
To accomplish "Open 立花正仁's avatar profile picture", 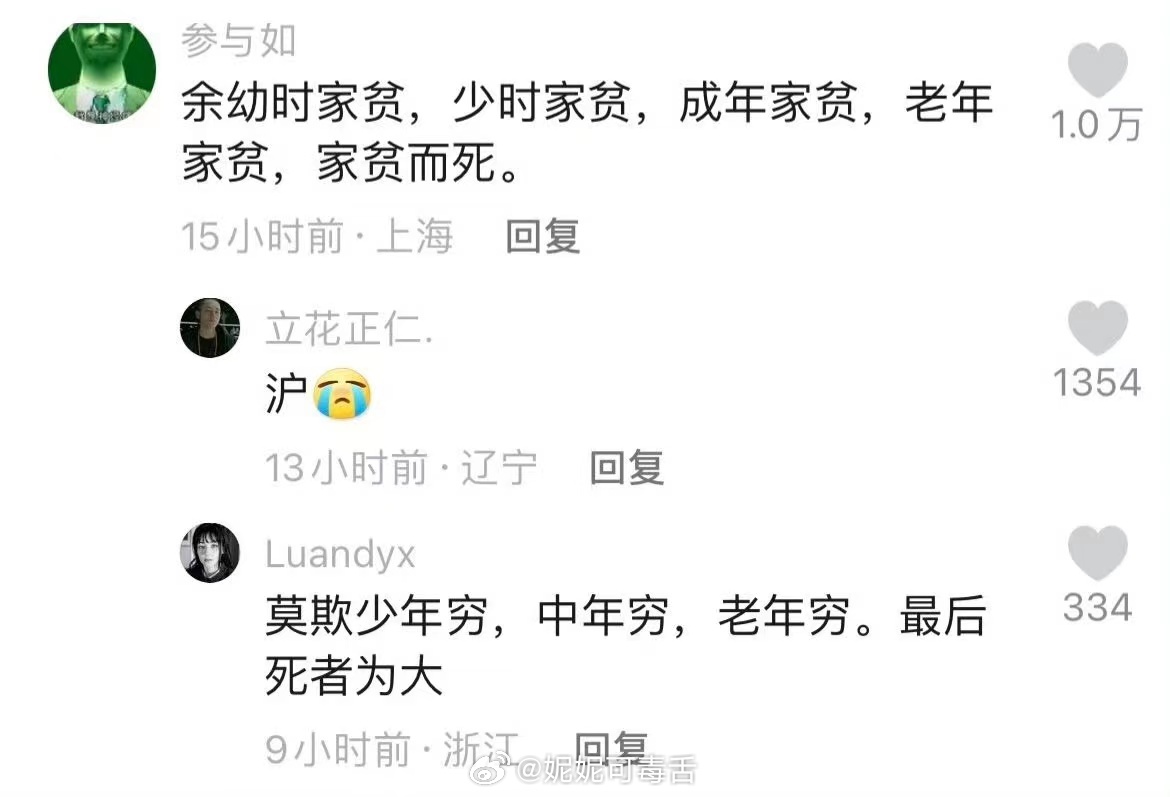I will click(210, 328).
